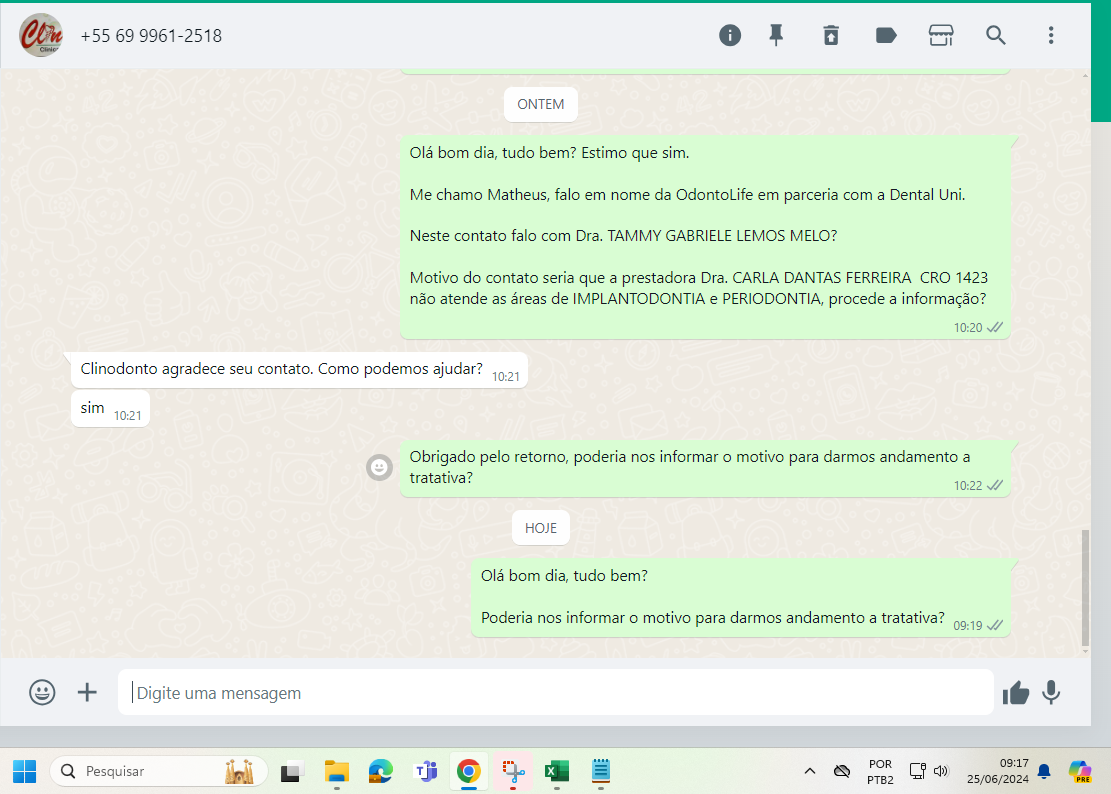Open the Windows Start menu

pyautogui.click(x=24, y=771)
